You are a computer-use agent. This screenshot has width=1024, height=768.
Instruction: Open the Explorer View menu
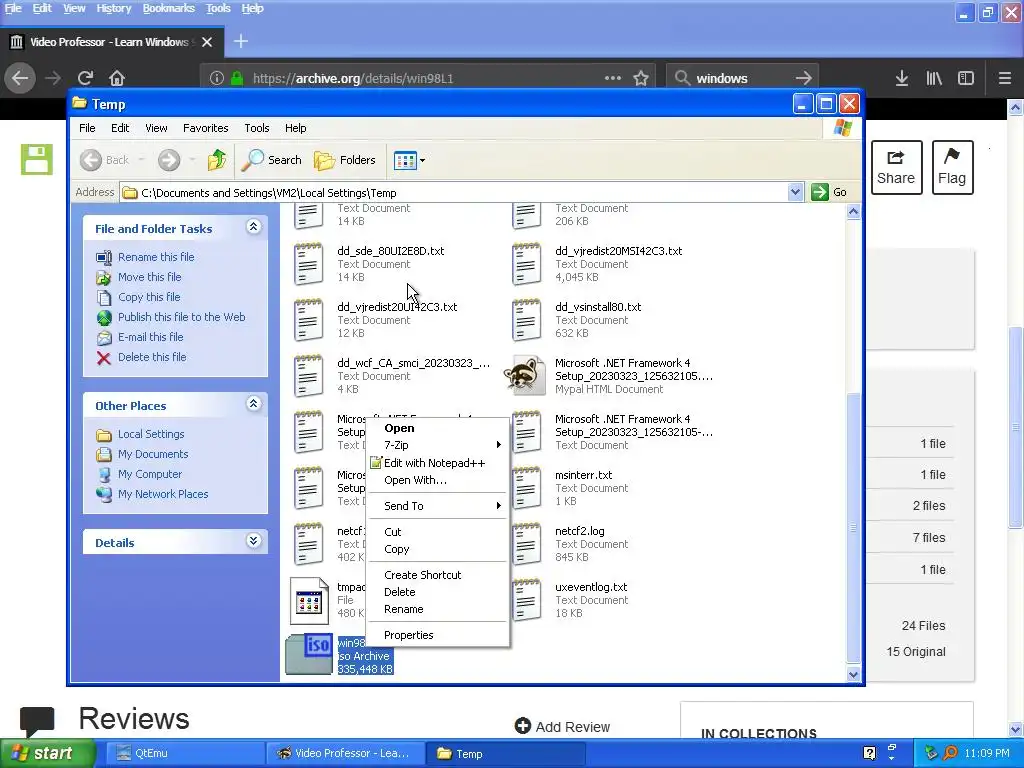[x=156, y=128]
